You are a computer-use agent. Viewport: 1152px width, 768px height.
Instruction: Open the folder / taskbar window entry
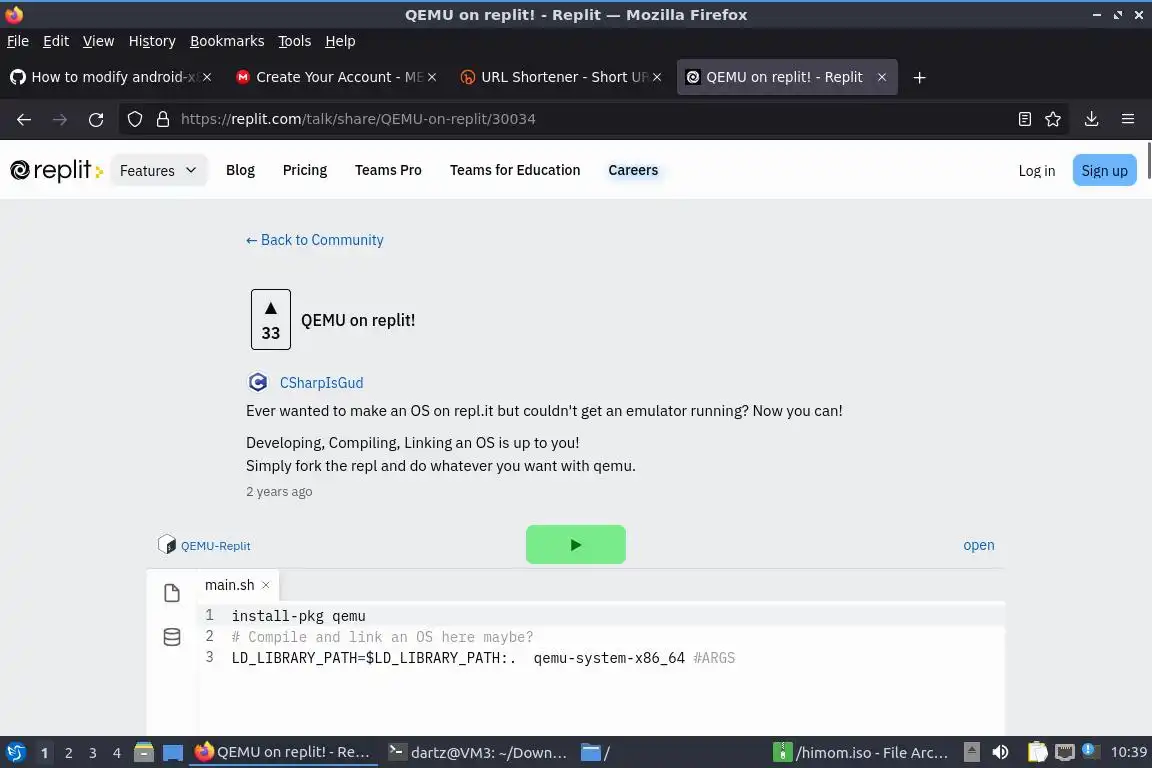point(596,752)
